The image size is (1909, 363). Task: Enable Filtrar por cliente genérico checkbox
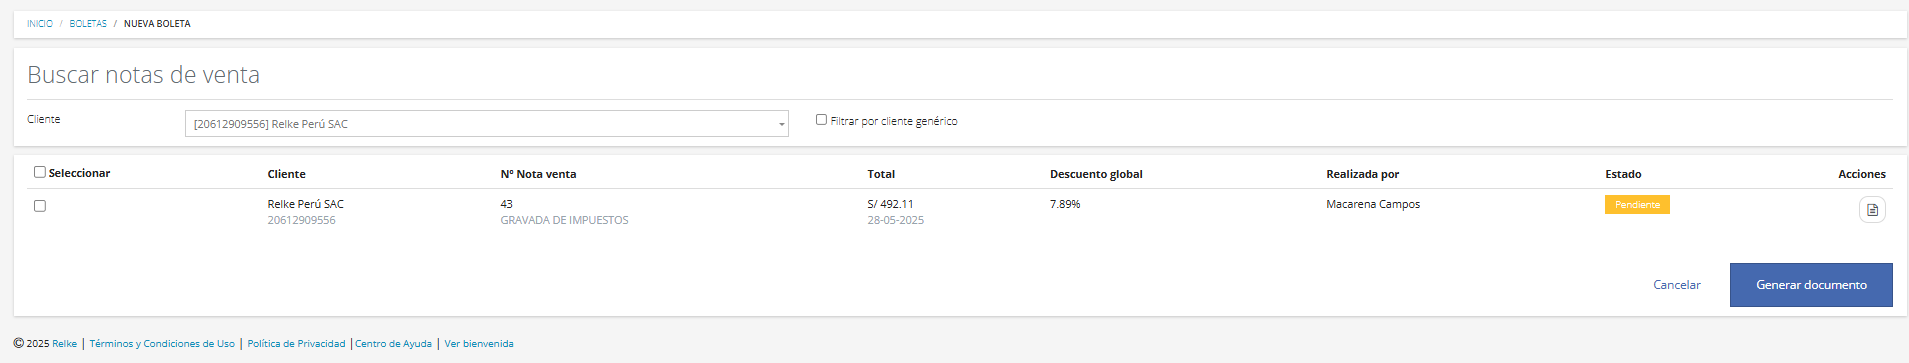point(821,119)
